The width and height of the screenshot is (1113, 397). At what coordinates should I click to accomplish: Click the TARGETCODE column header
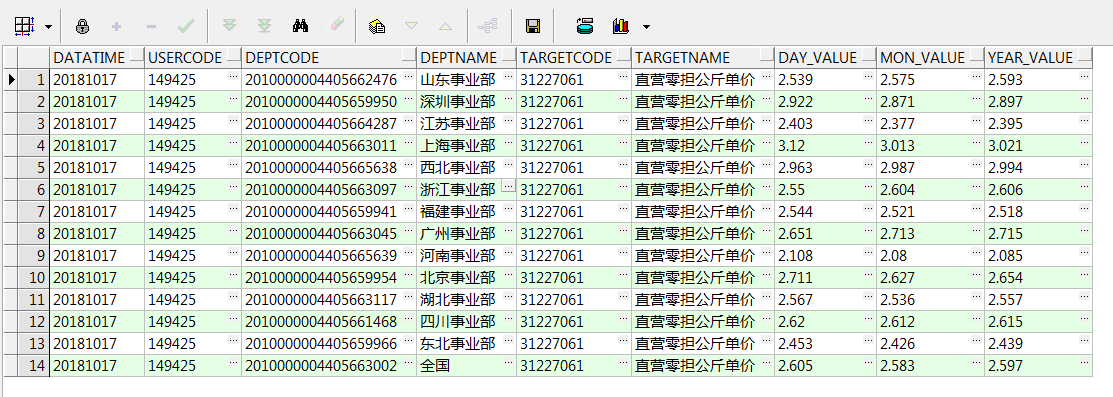point(574,58)
